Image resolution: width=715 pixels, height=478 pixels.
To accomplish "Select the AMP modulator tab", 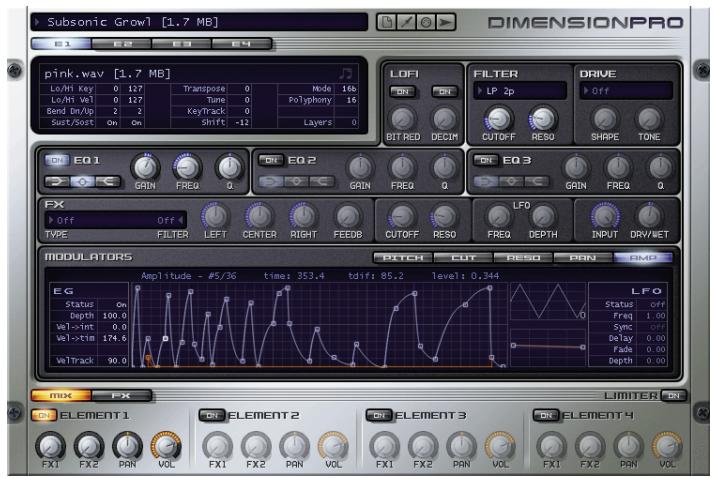I will tap(643, 258).
